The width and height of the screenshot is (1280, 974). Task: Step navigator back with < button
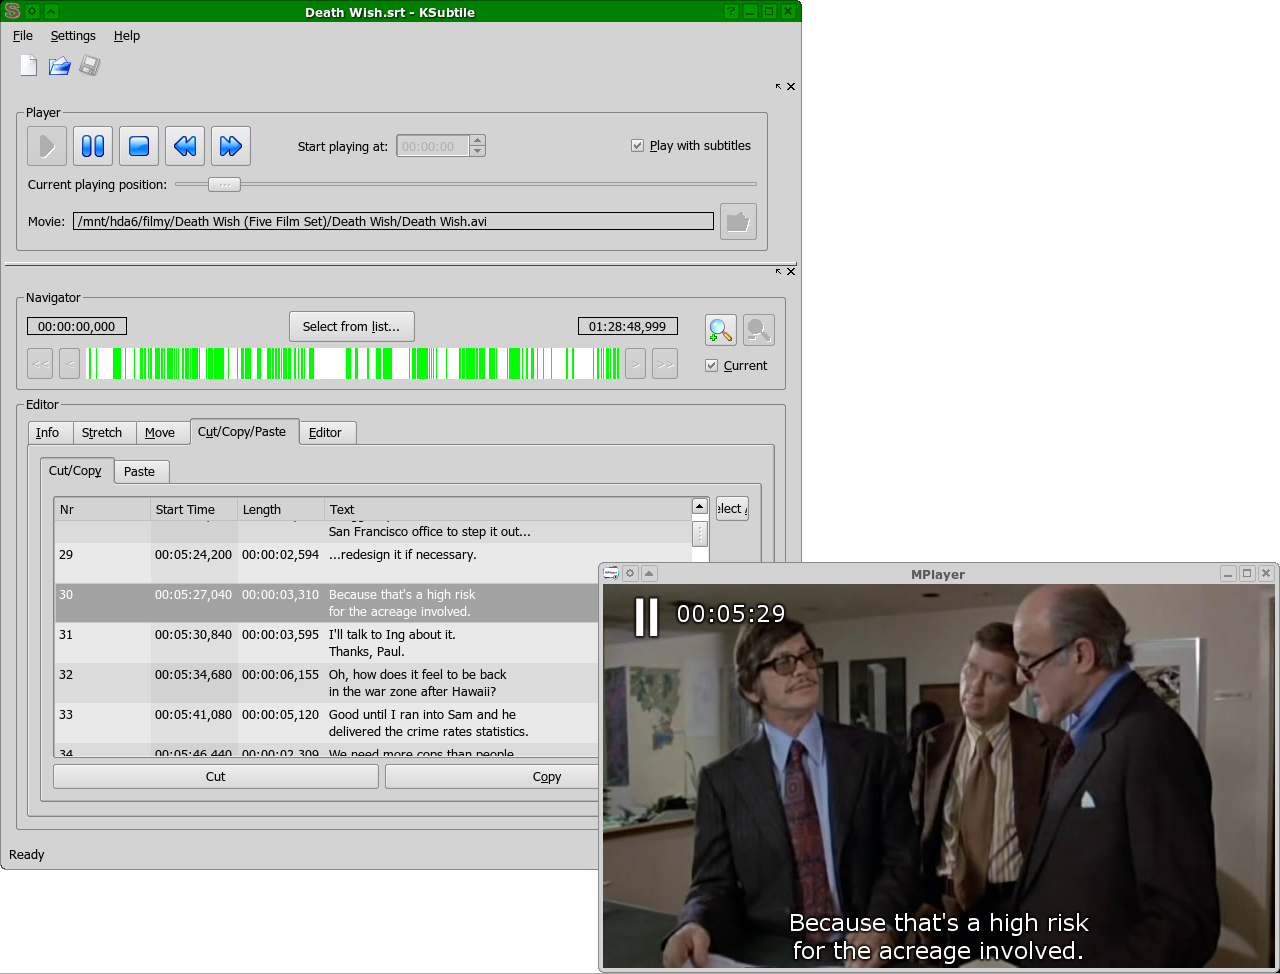click(x=69, y=363)
